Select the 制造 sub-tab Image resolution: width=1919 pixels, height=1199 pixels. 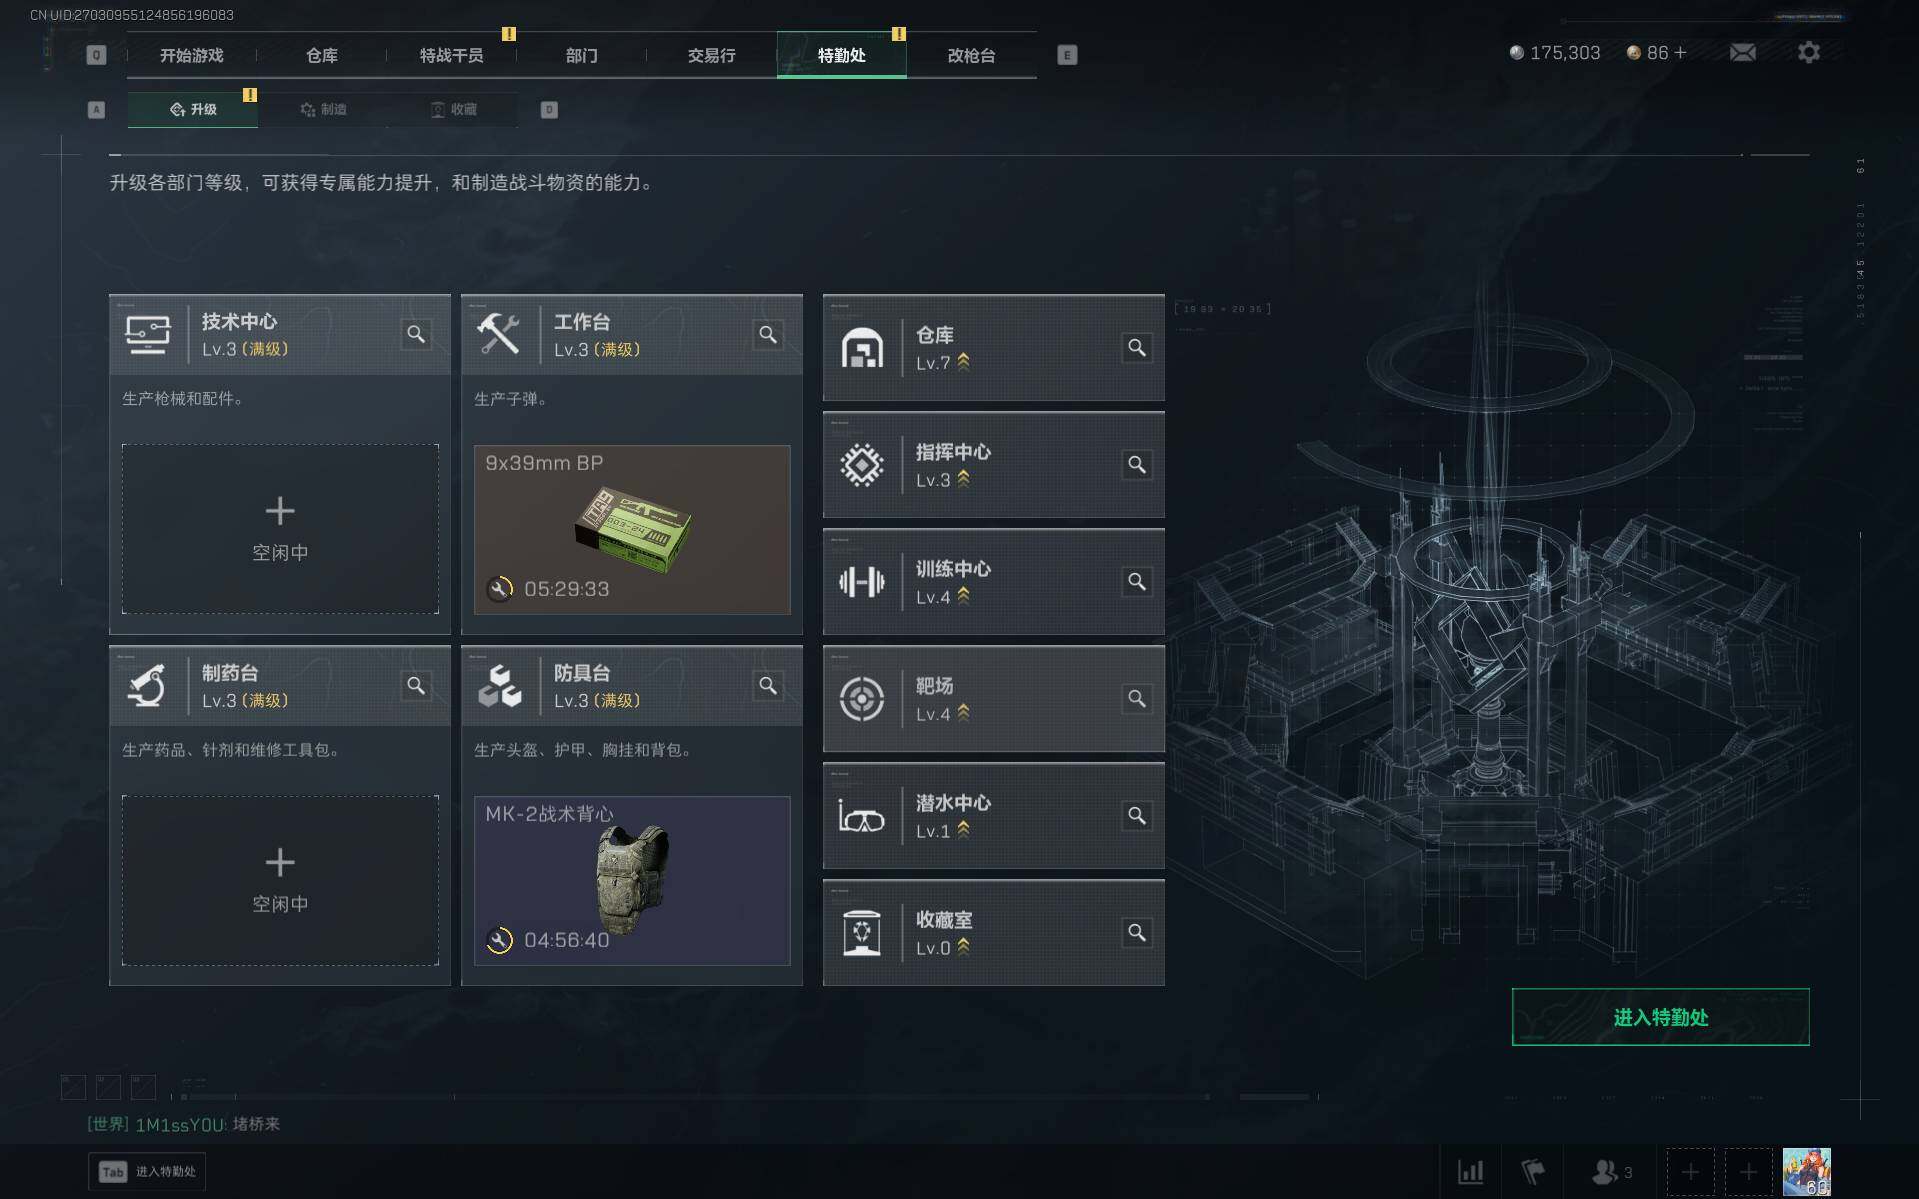pyautogui.click(x=323, y=109)
